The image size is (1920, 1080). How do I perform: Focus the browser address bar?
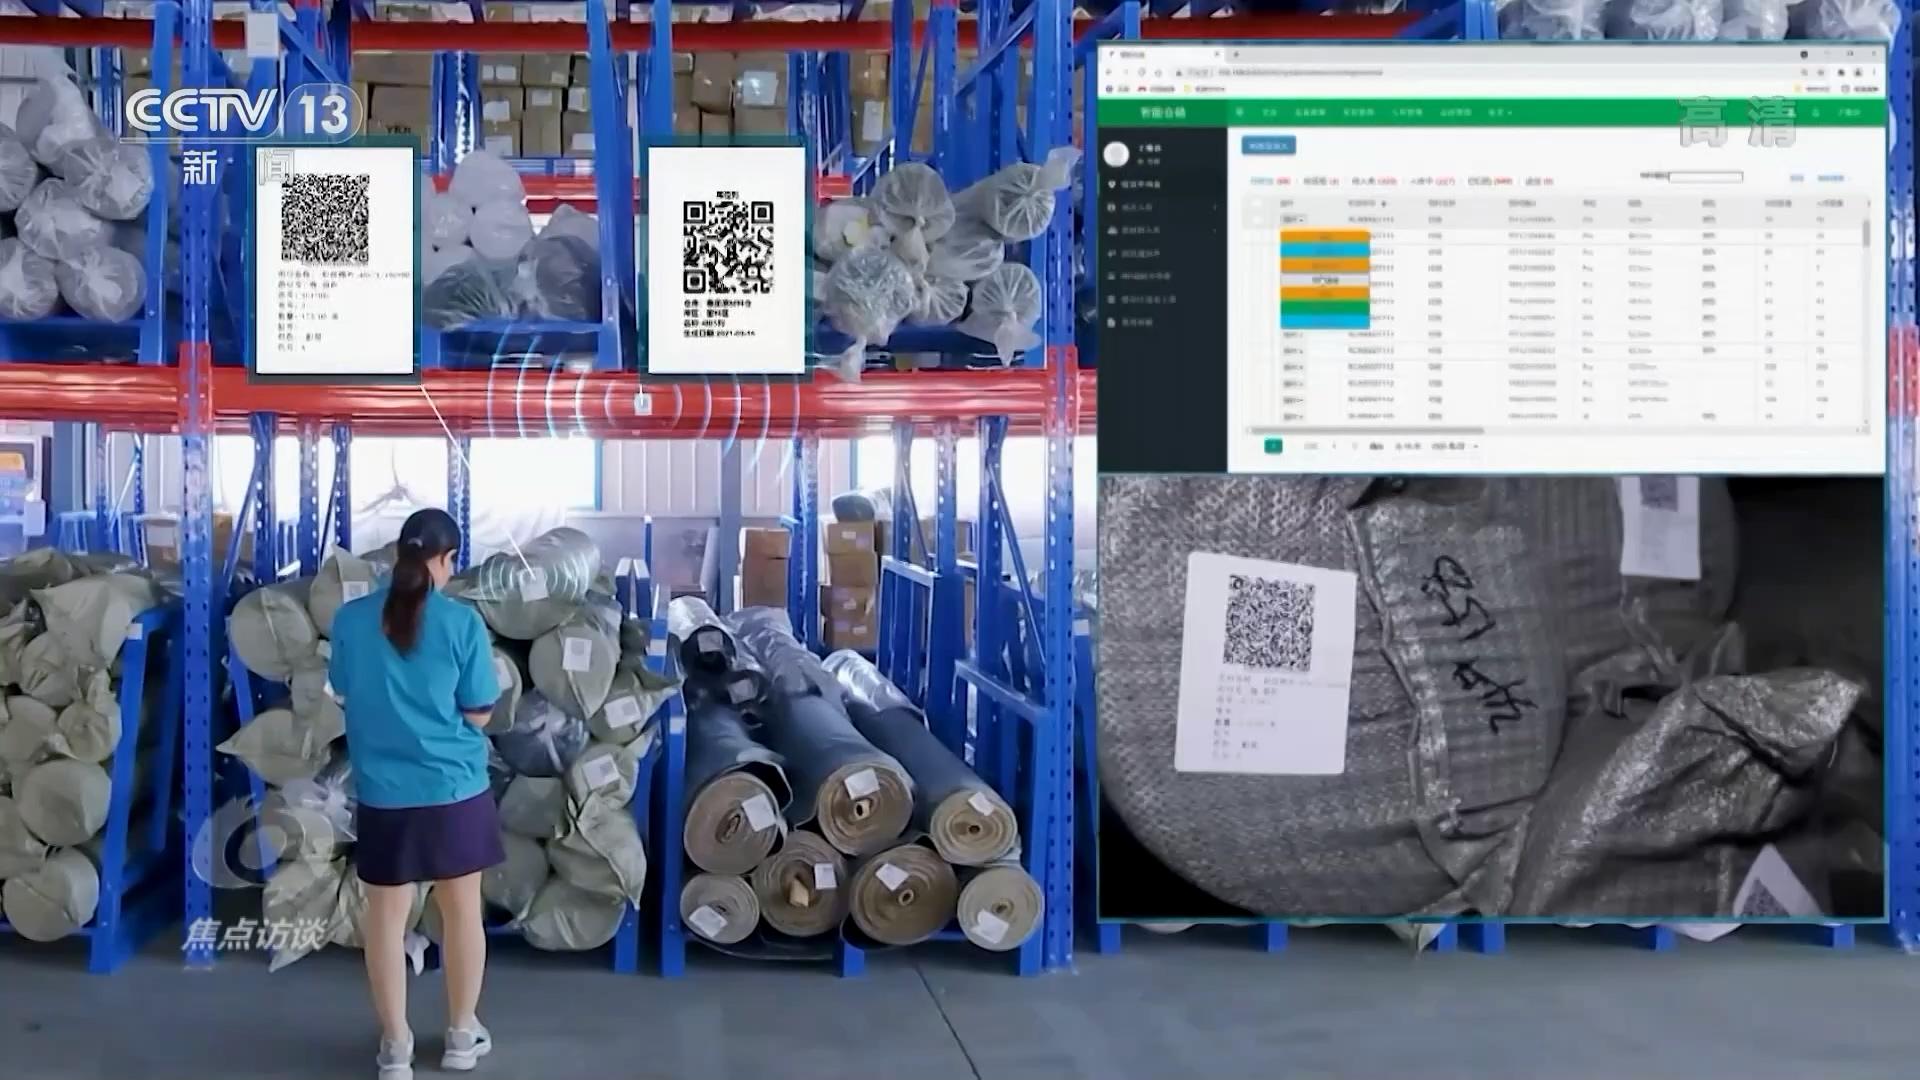[x=1480, y=72]
